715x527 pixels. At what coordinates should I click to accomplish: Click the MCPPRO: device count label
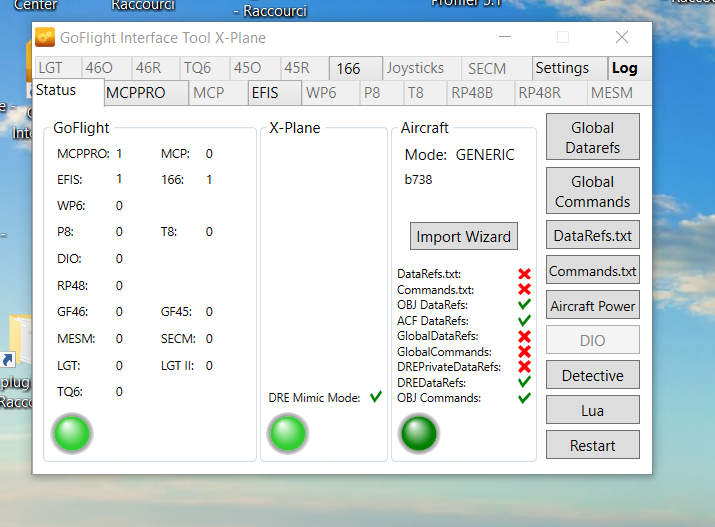pos(83,154)
